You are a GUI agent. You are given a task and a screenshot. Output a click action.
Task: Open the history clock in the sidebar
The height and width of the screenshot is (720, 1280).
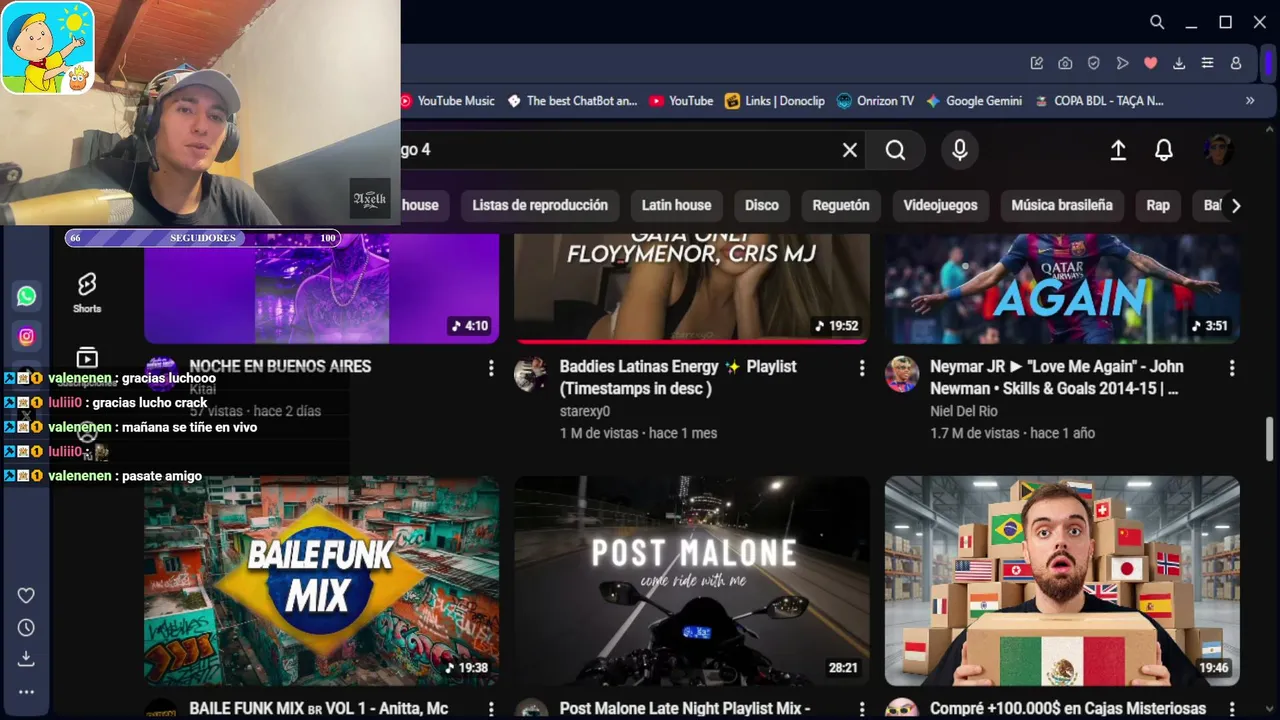pyautogui.click(x=26, y=627)
